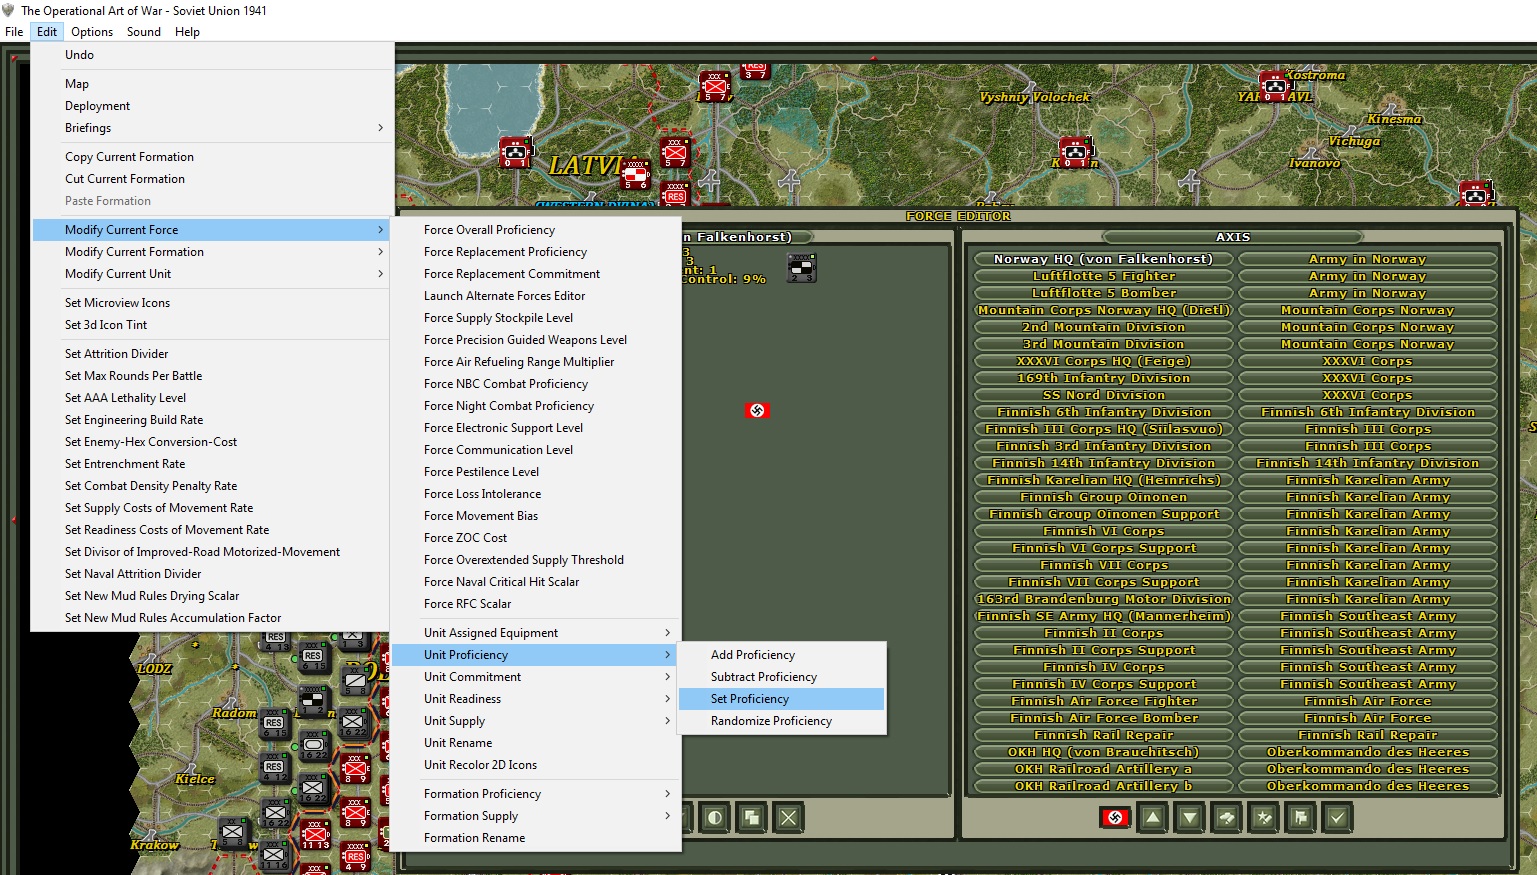Choose Randomize Proficiency
Image resolution: width=1537 pixels, height=875 pixels.
[x=781, y=721]
